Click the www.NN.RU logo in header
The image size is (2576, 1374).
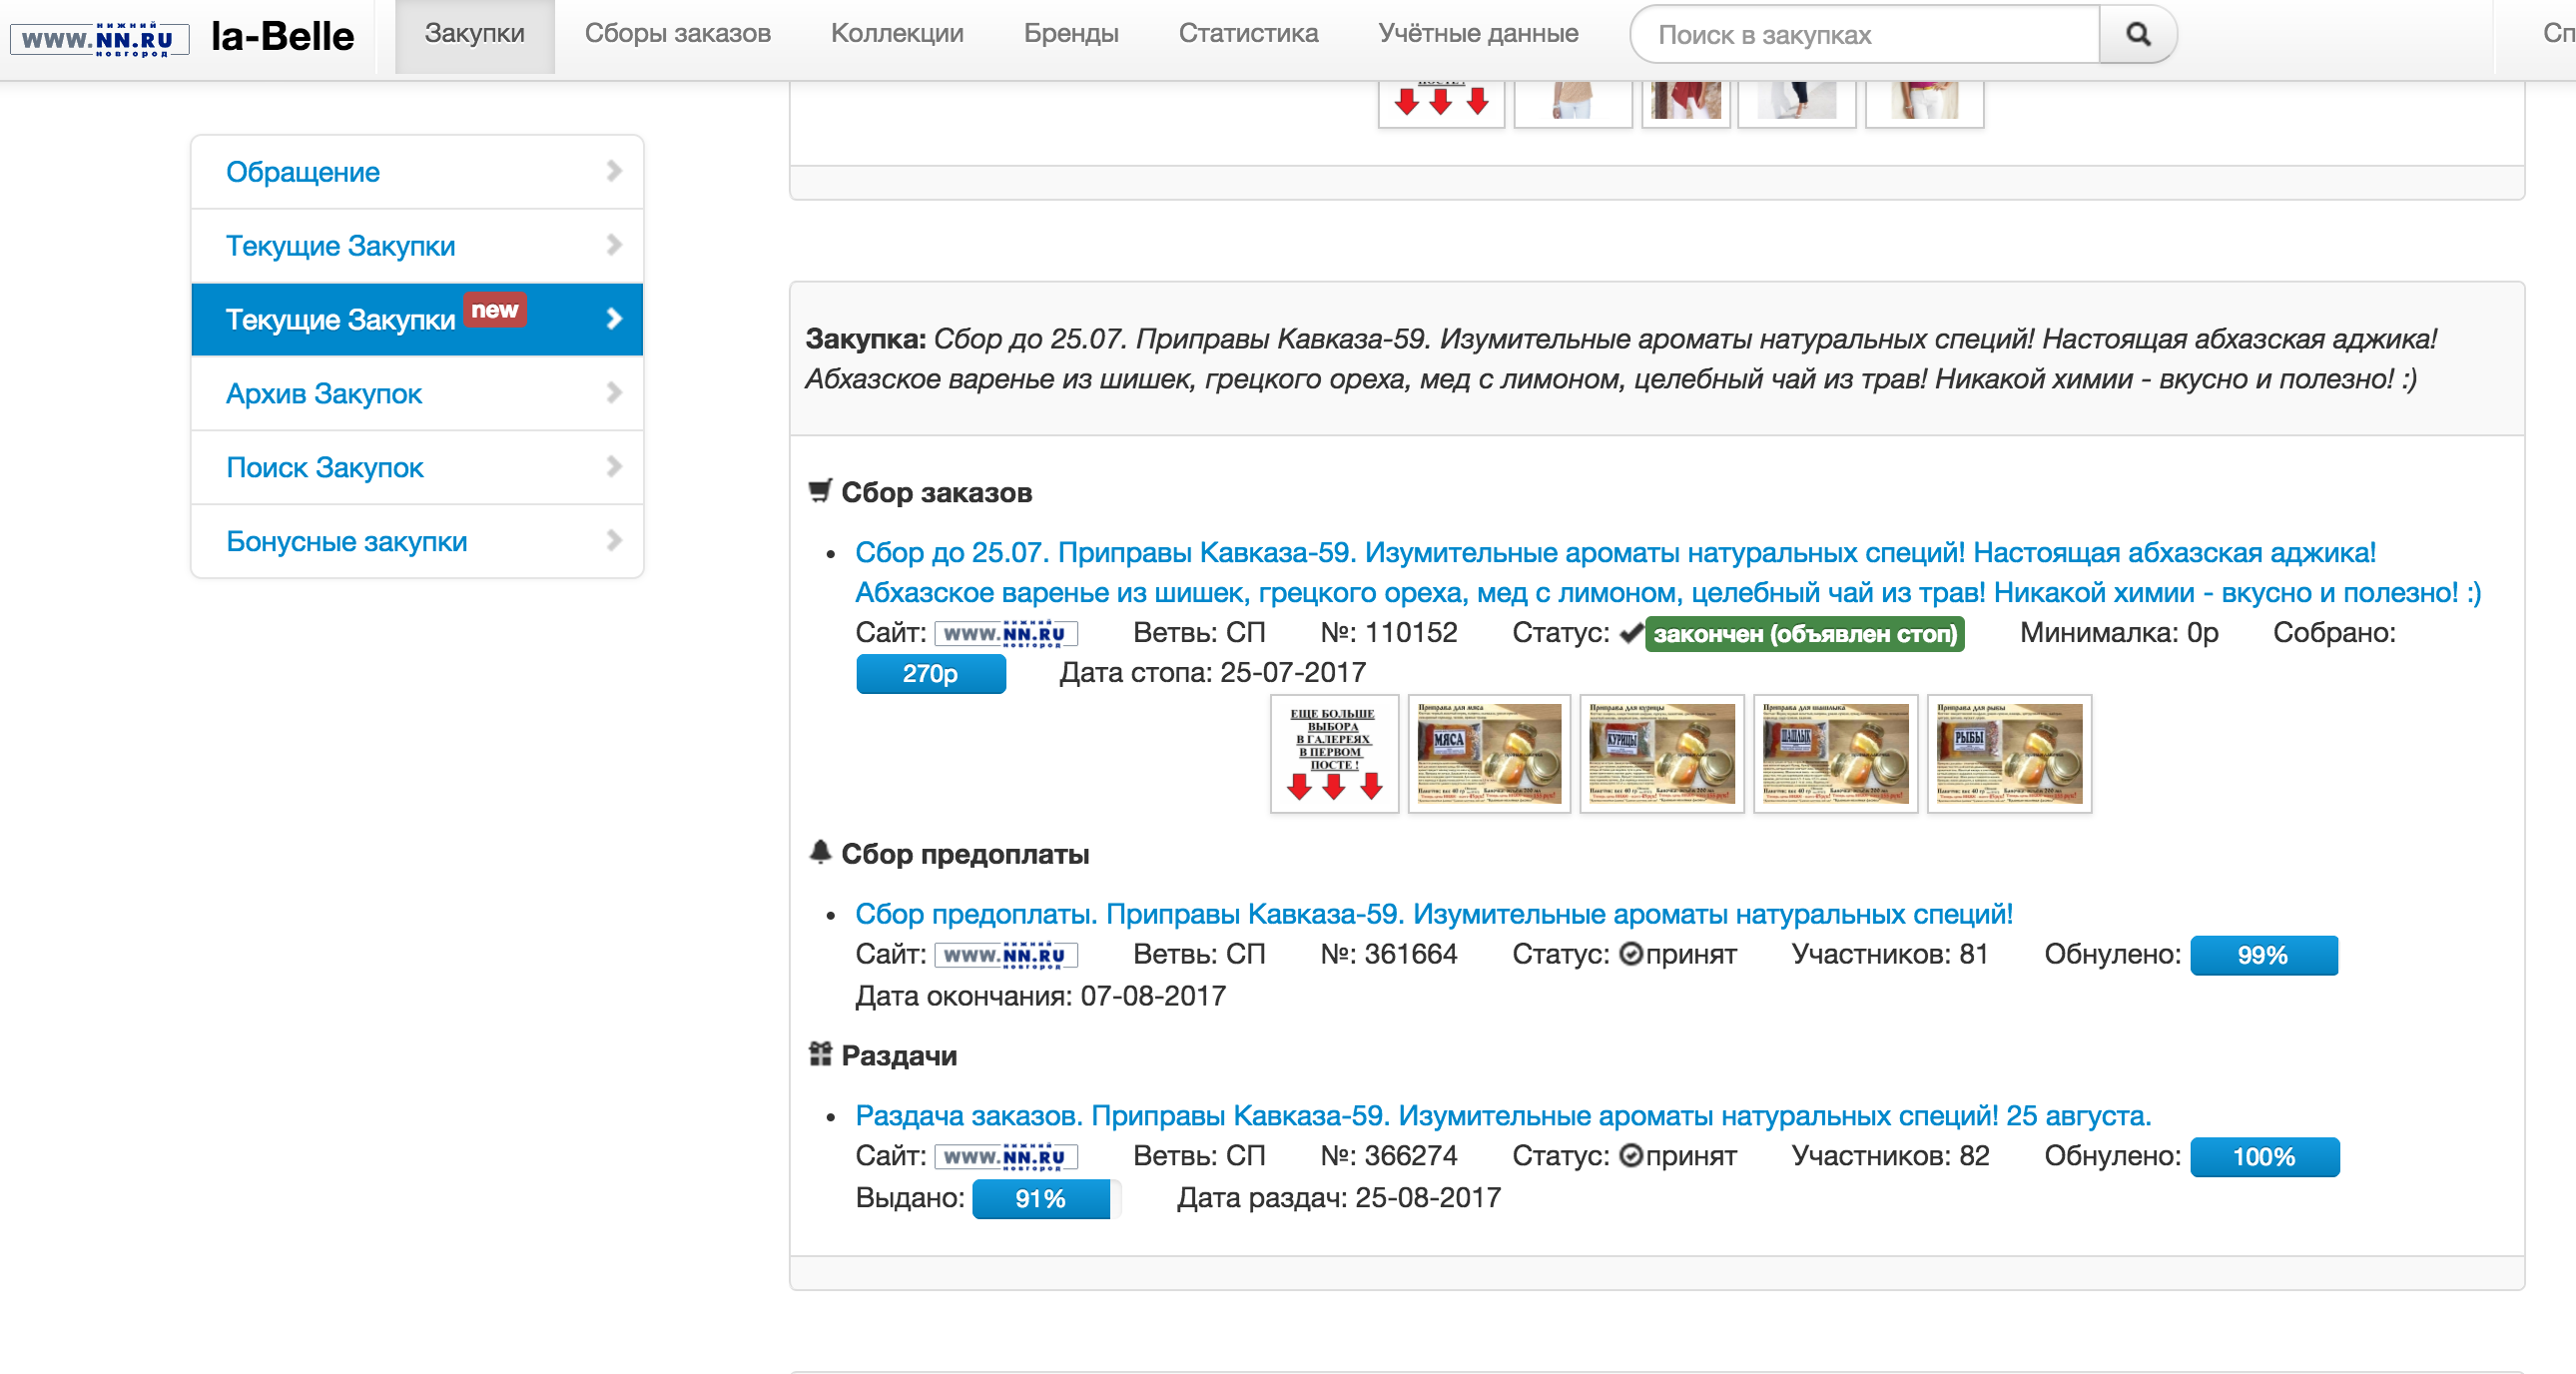[99, 39]
